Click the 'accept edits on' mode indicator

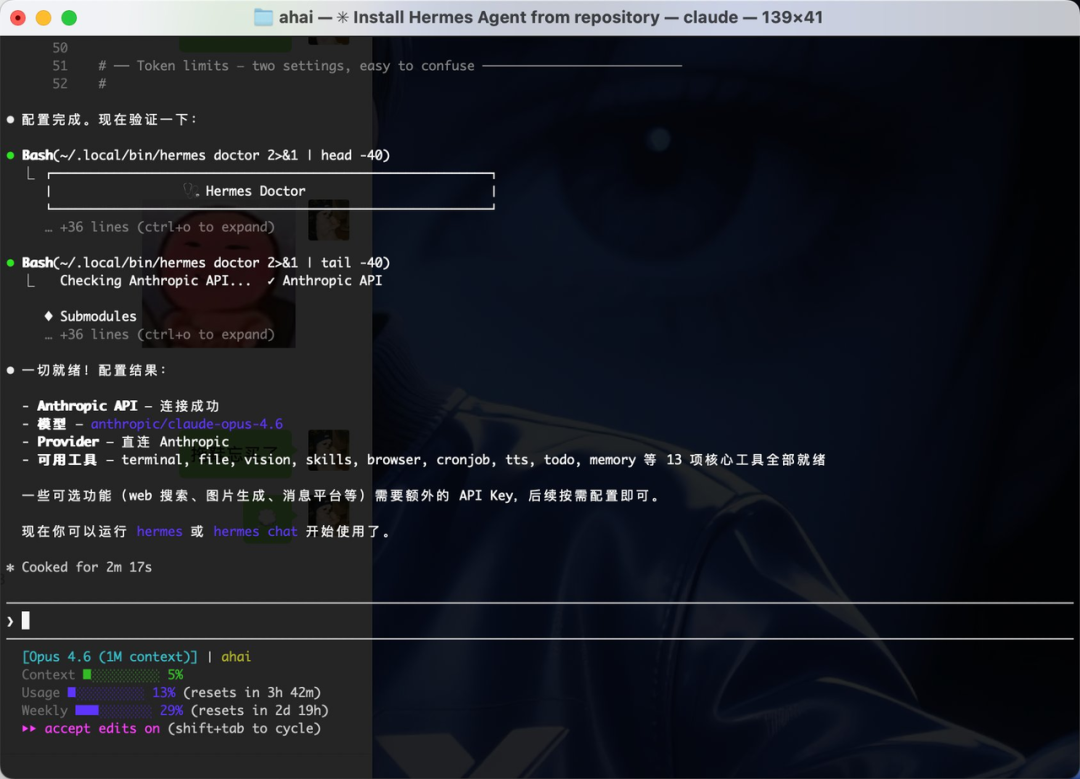(102, 729)
